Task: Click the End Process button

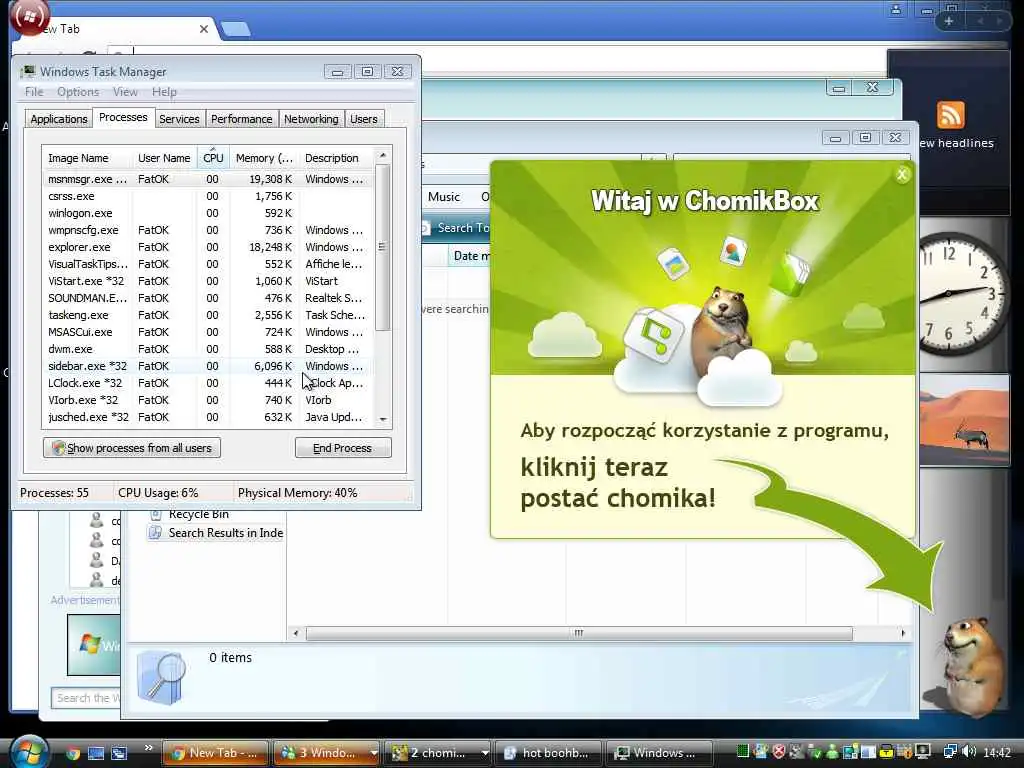Action: 343,448
